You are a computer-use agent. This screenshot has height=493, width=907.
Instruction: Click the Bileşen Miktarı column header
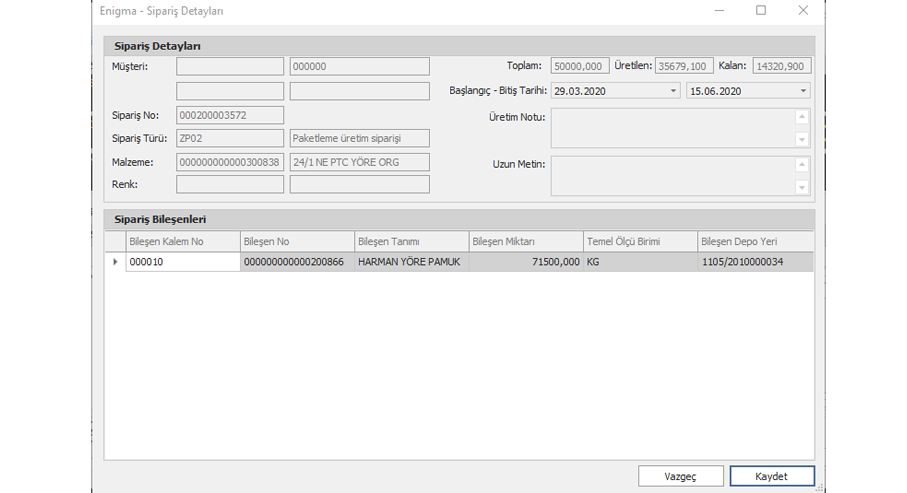point(525,242)
